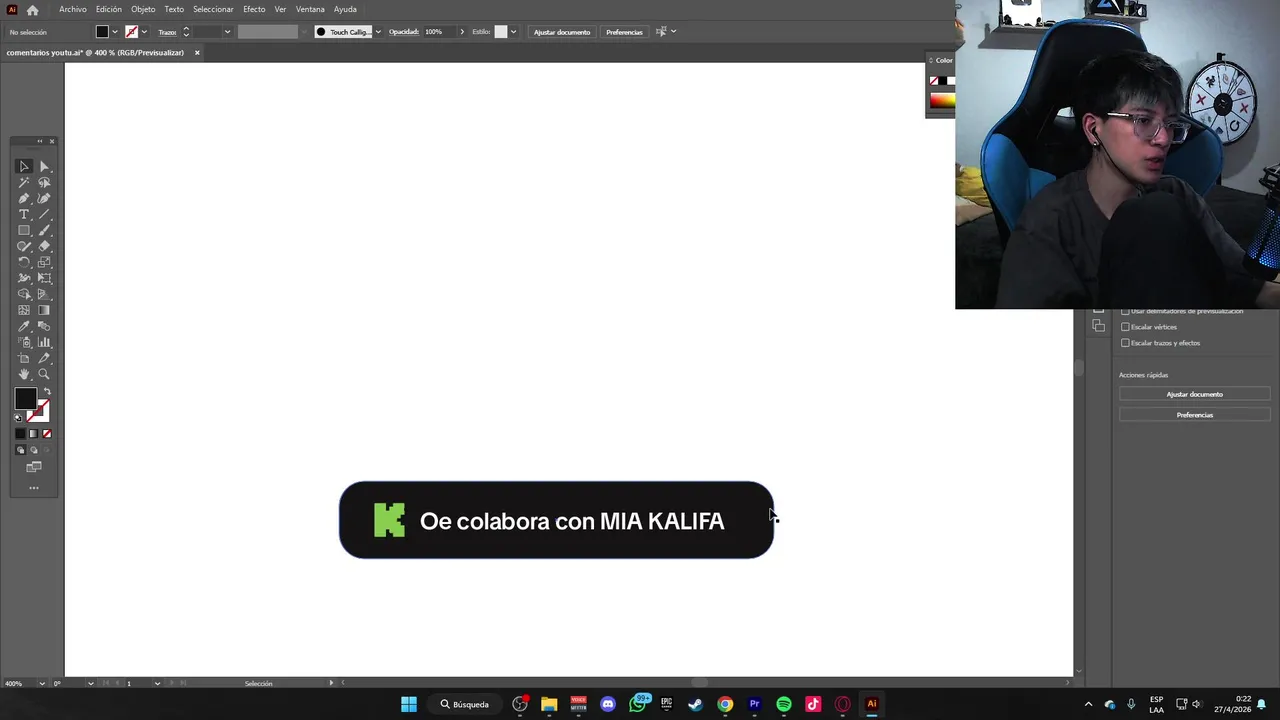Select the Paintbrush tool
Screen dimensions: 1280x720
pyautogui.click(x=44, y=230)
